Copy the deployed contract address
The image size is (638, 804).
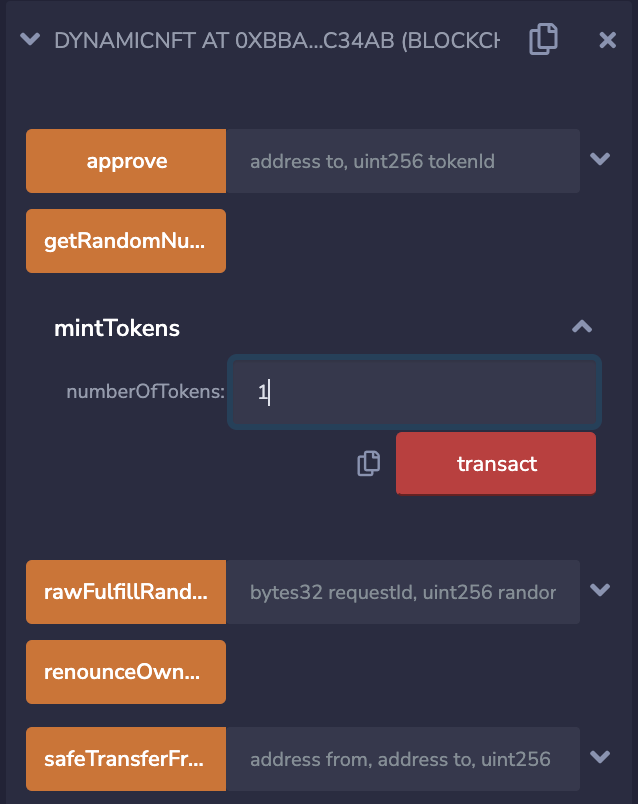click(543, 40)
